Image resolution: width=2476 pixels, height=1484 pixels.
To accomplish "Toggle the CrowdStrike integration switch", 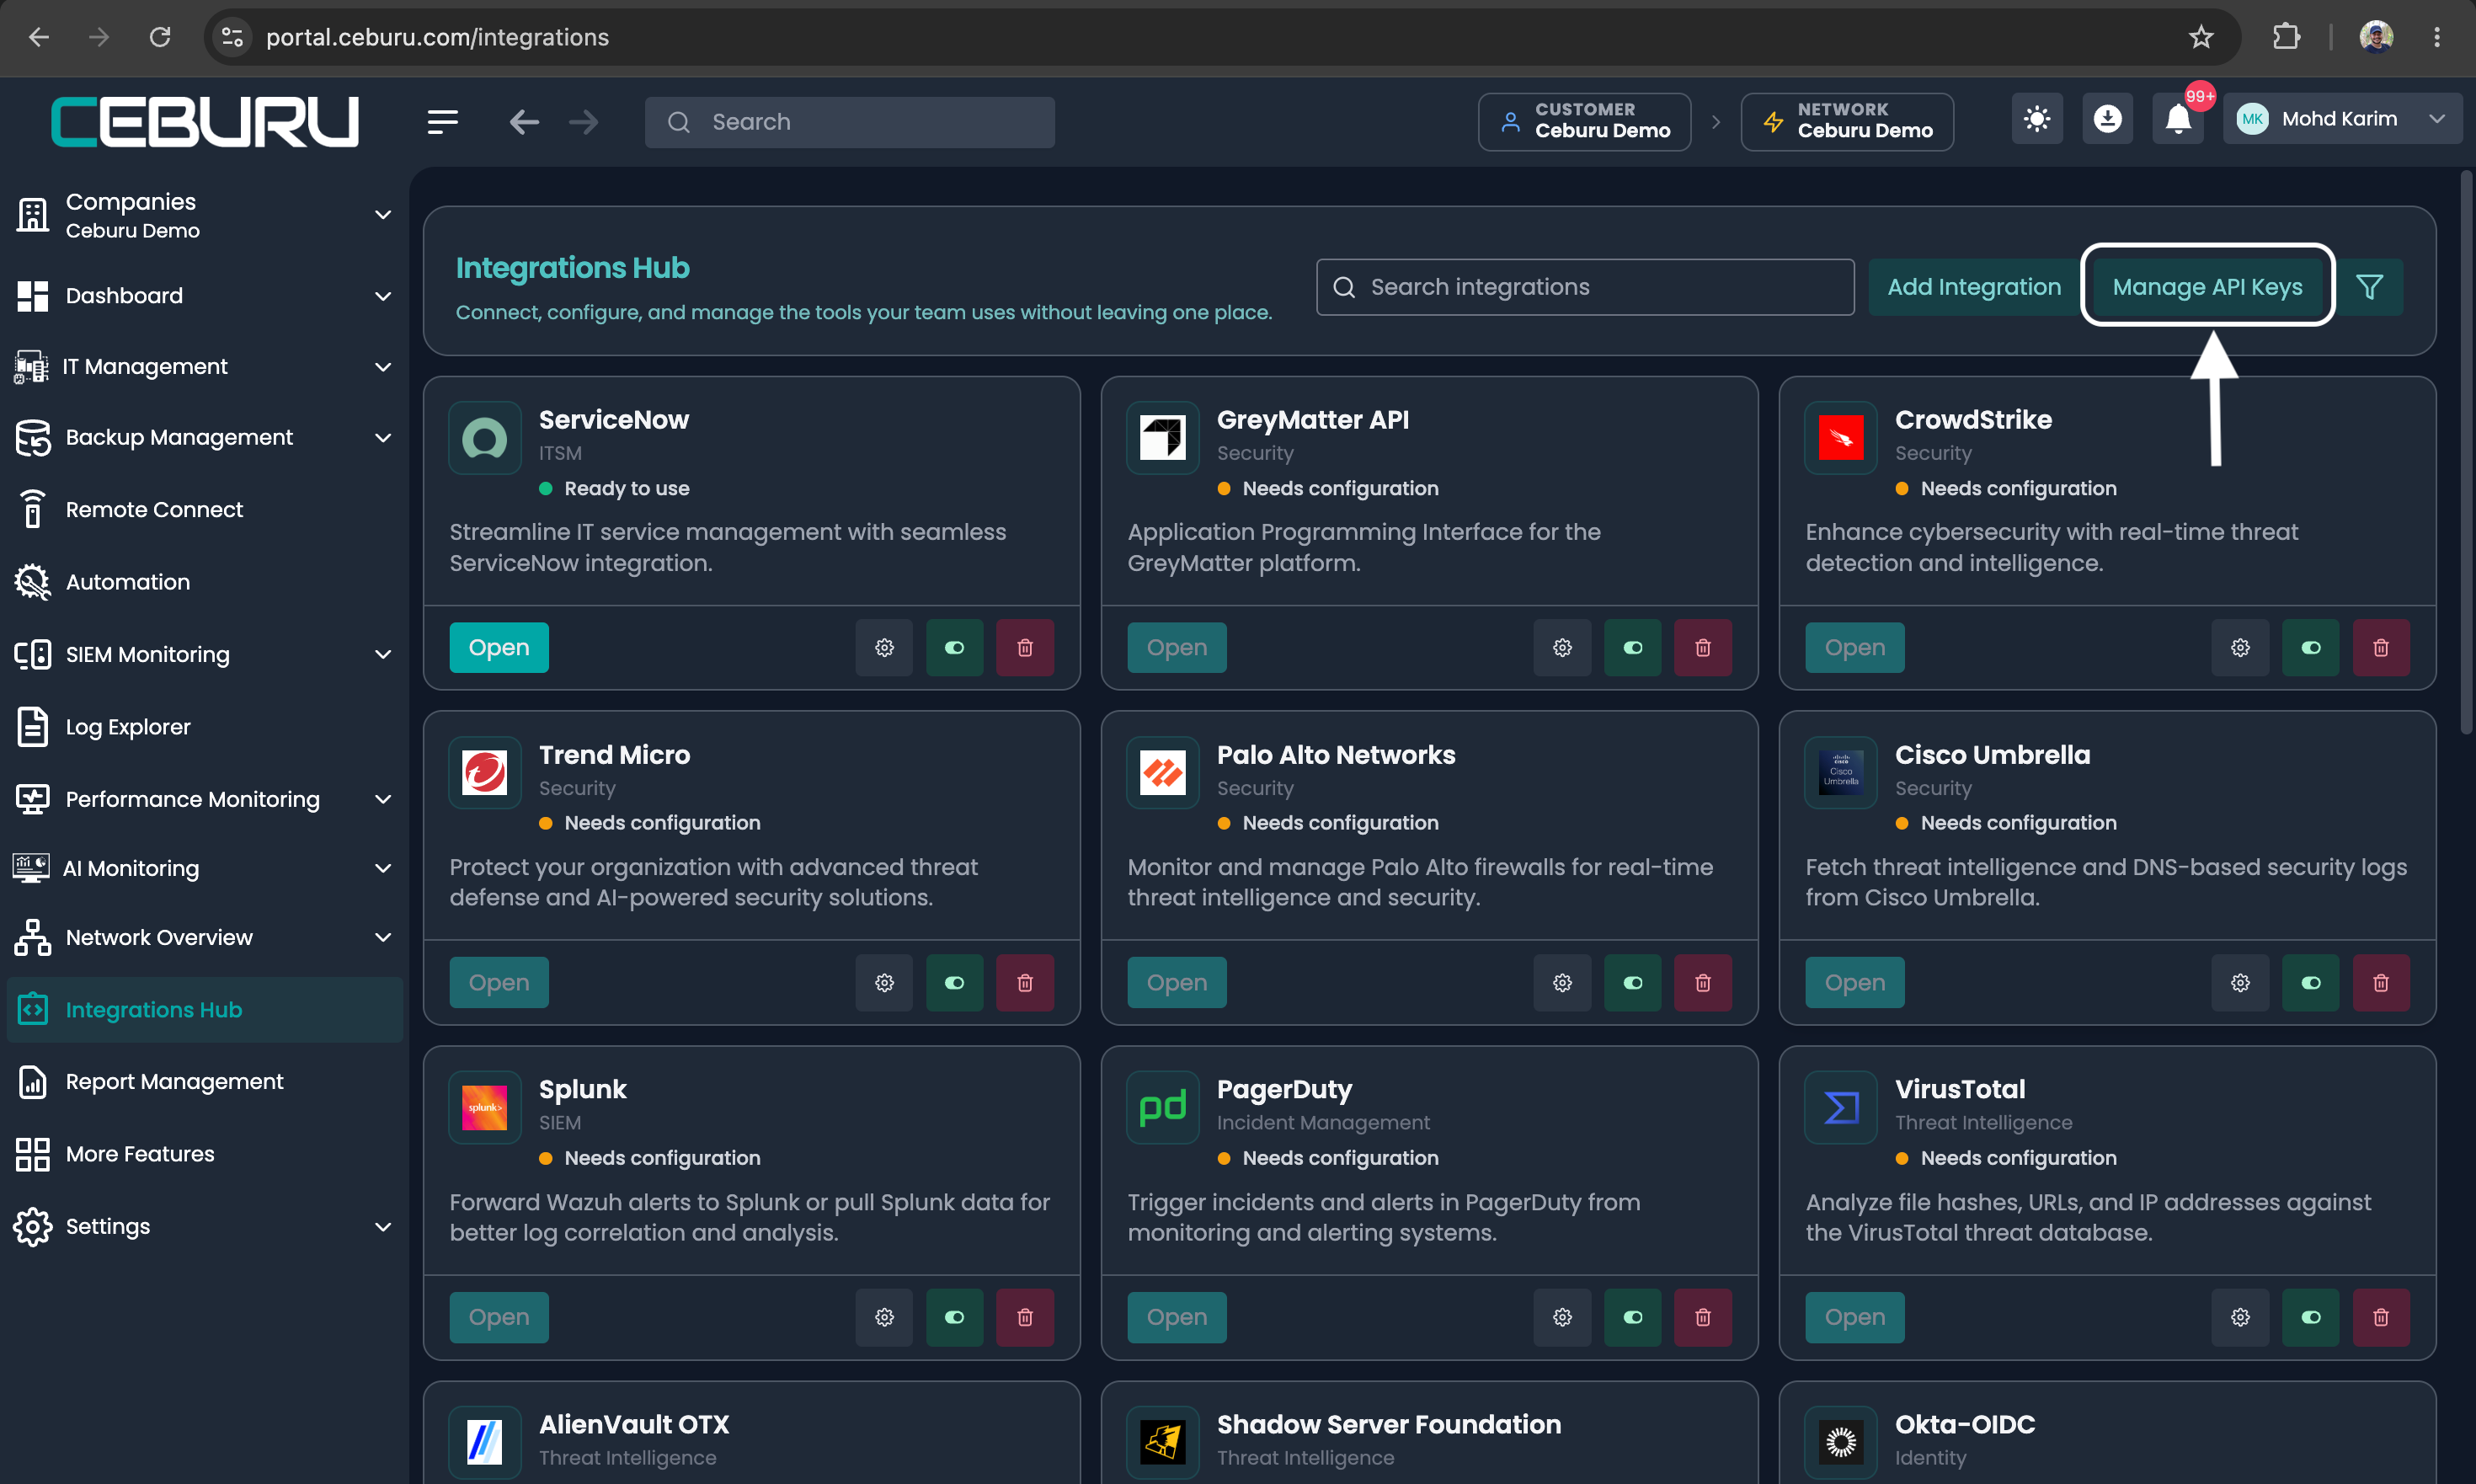I will pyautogui.click(x=2311, y=648).
